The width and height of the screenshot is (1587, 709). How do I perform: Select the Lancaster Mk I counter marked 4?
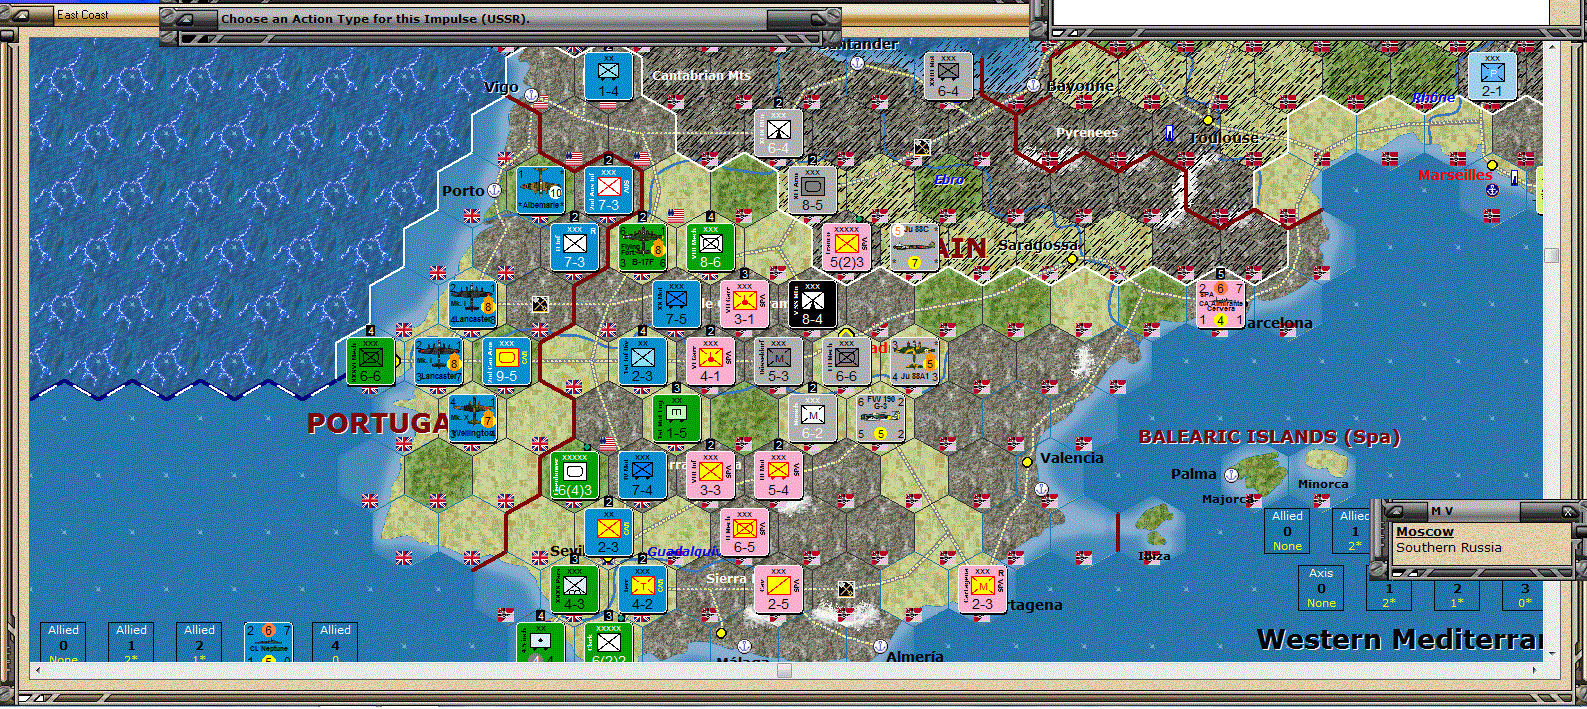(472, 304)
